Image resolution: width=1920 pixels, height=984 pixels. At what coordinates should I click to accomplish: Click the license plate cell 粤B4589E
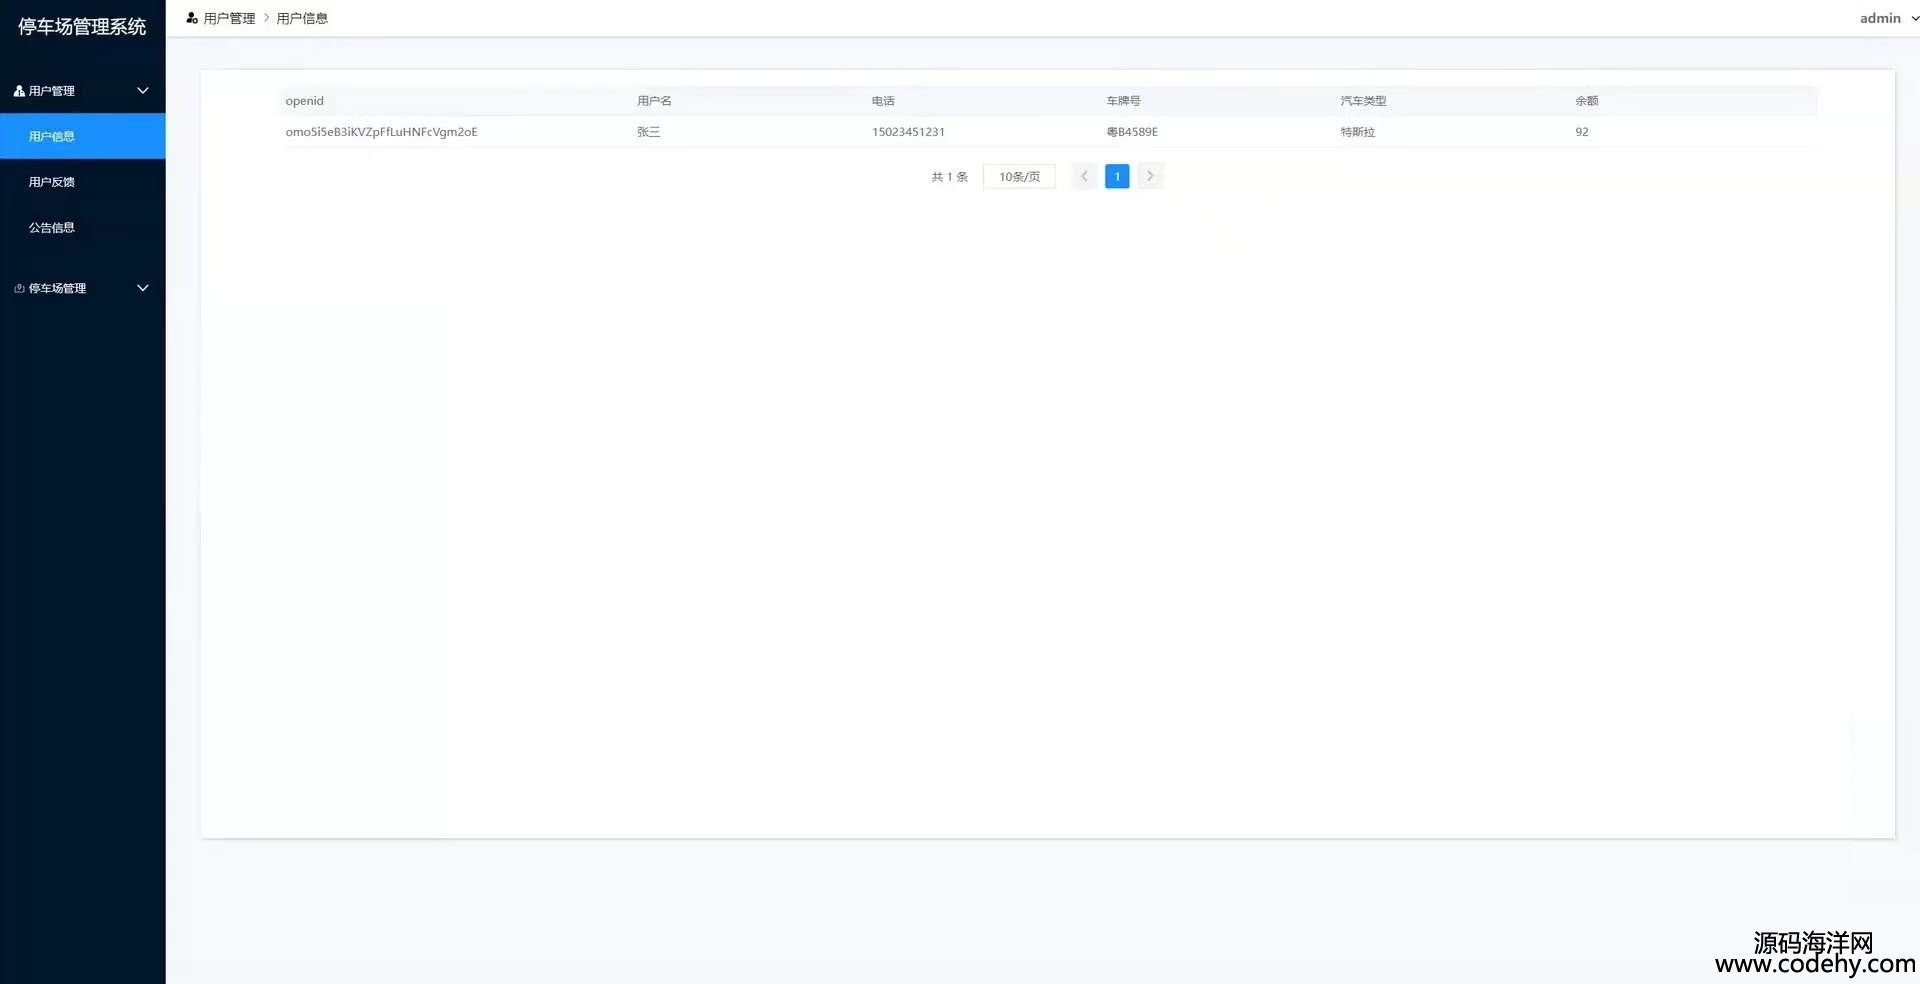pyautogui.click(x=1132, y=132)
